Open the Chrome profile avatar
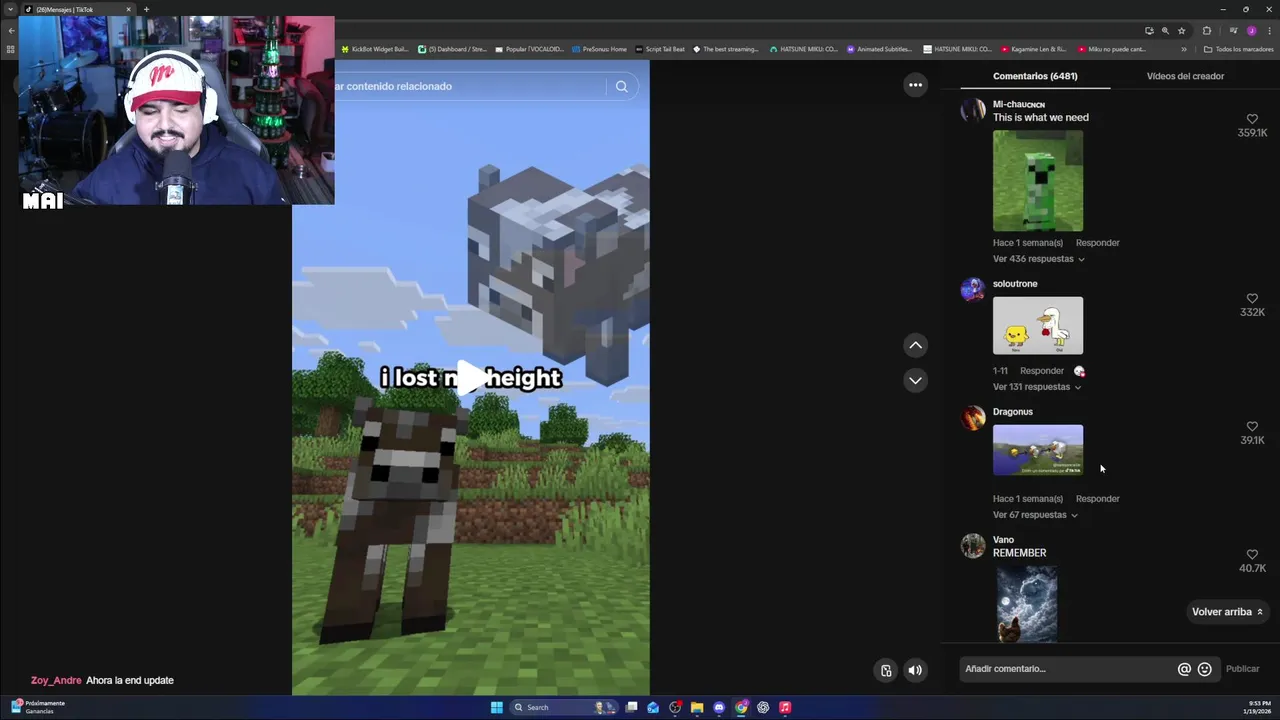Viewport: 1280px width, 720px height. pos(1251,31)
